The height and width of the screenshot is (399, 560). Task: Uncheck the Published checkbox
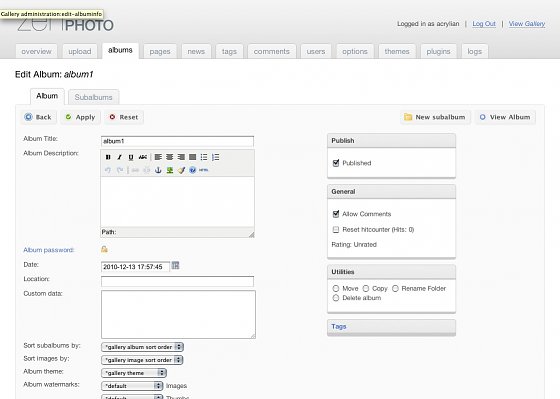coord(336,163)
